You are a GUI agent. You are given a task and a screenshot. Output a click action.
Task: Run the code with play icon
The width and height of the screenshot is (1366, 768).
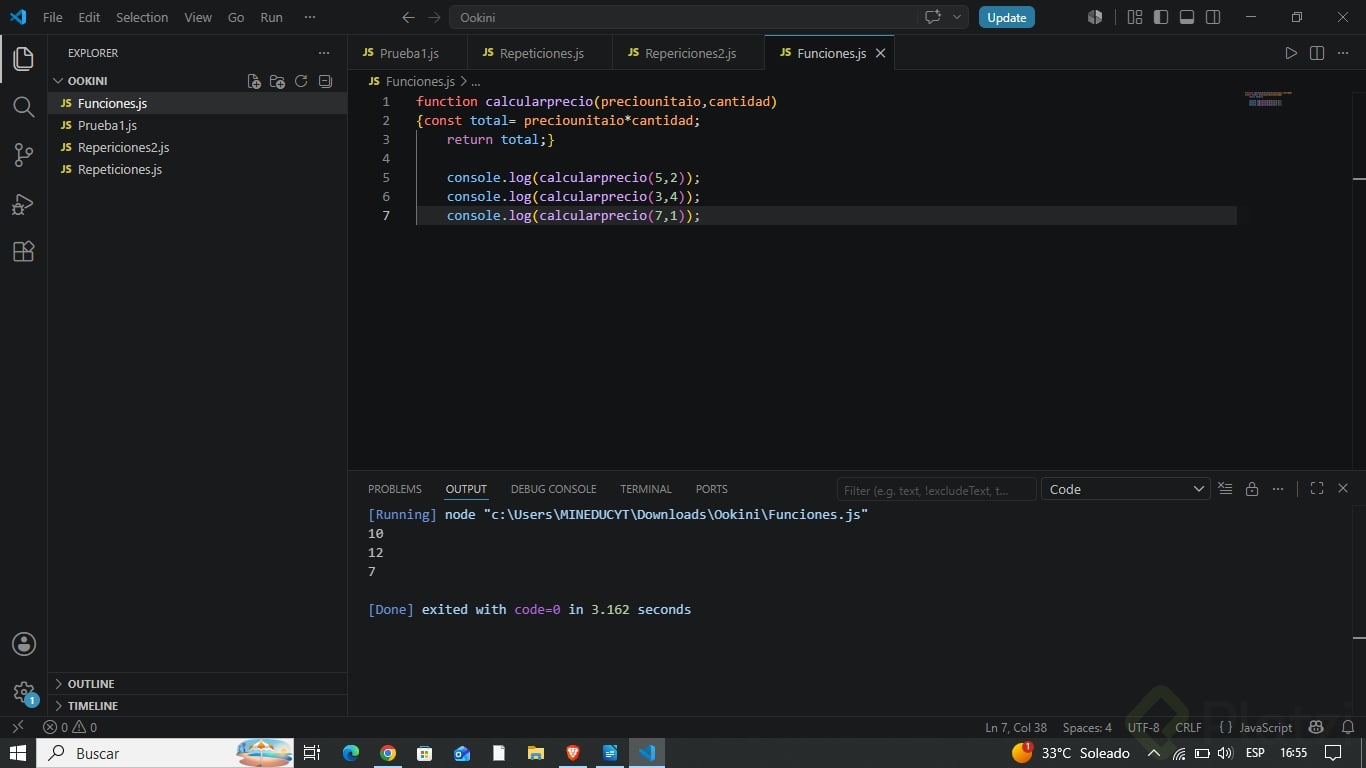pos(1291,53)
